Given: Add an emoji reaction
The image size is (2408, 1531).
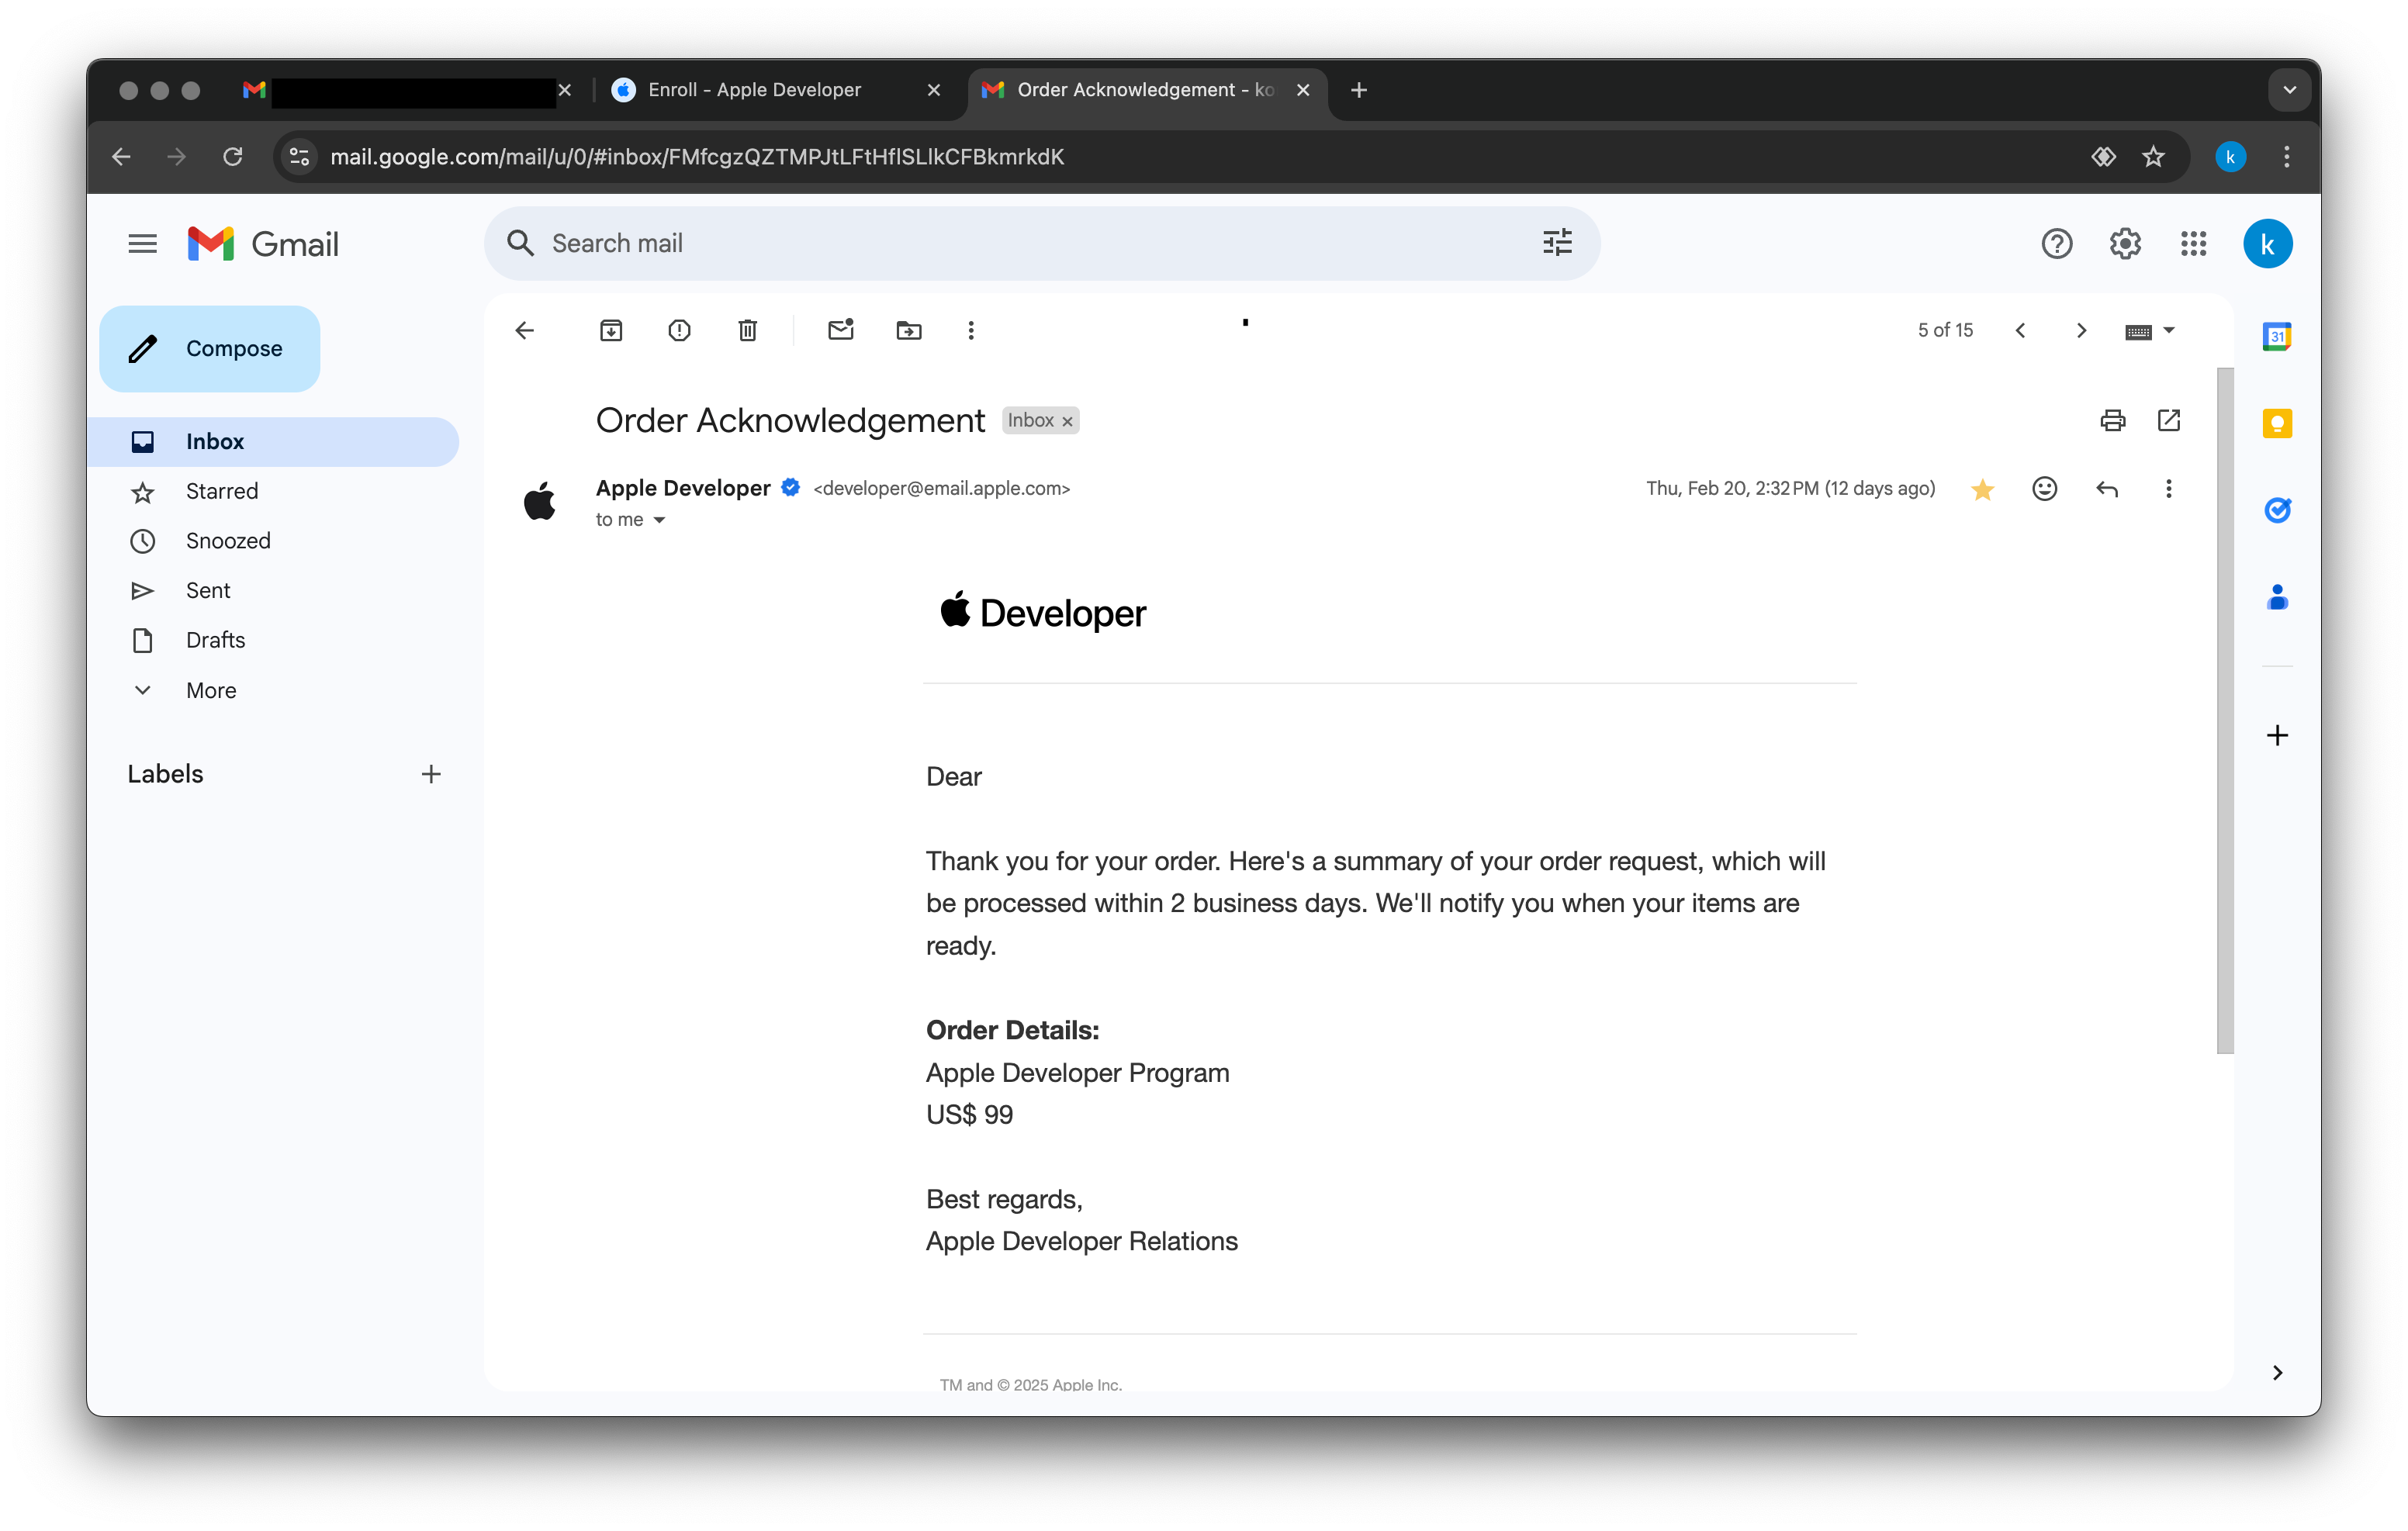Looking at the screenshot, I should click(x=2044, y=489).
